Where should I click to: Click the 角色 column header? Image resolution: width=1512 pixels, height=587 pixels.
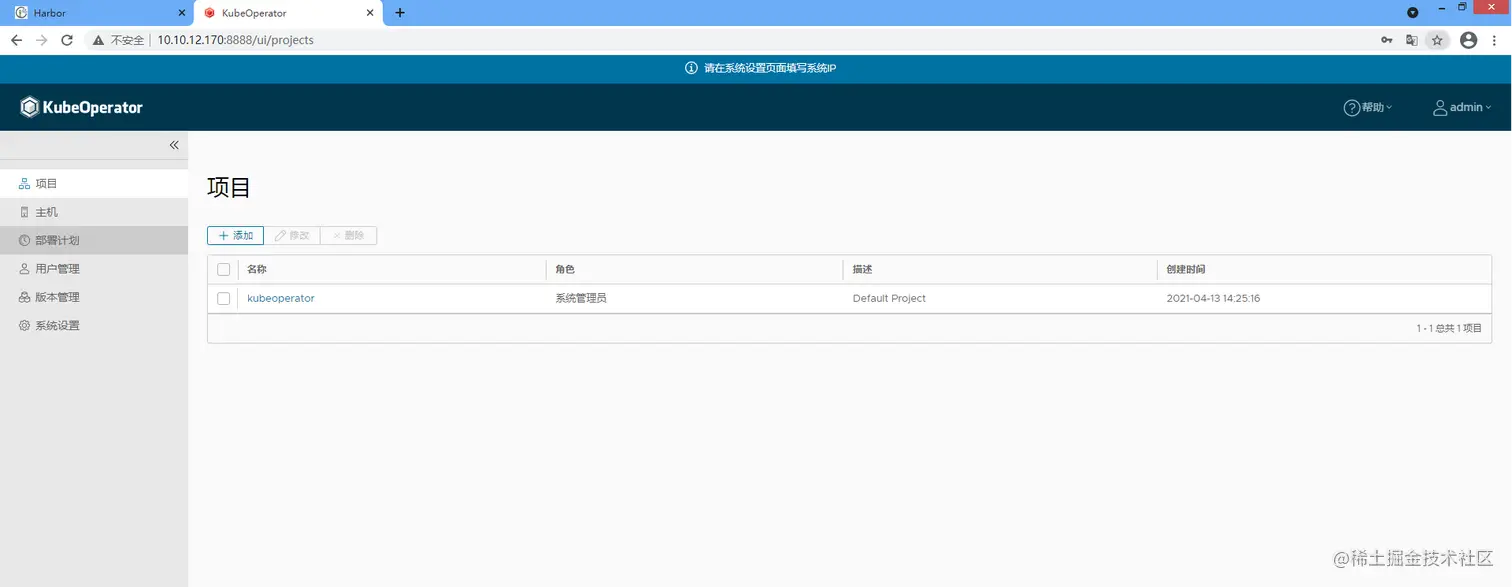point(565,270)
